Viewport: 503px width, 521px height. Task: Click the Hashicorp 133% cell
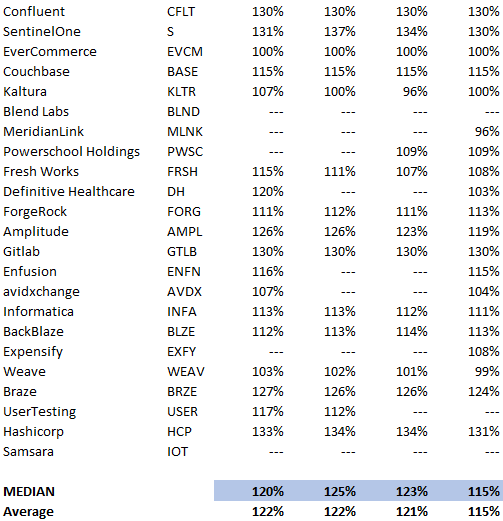pos(268,432)
